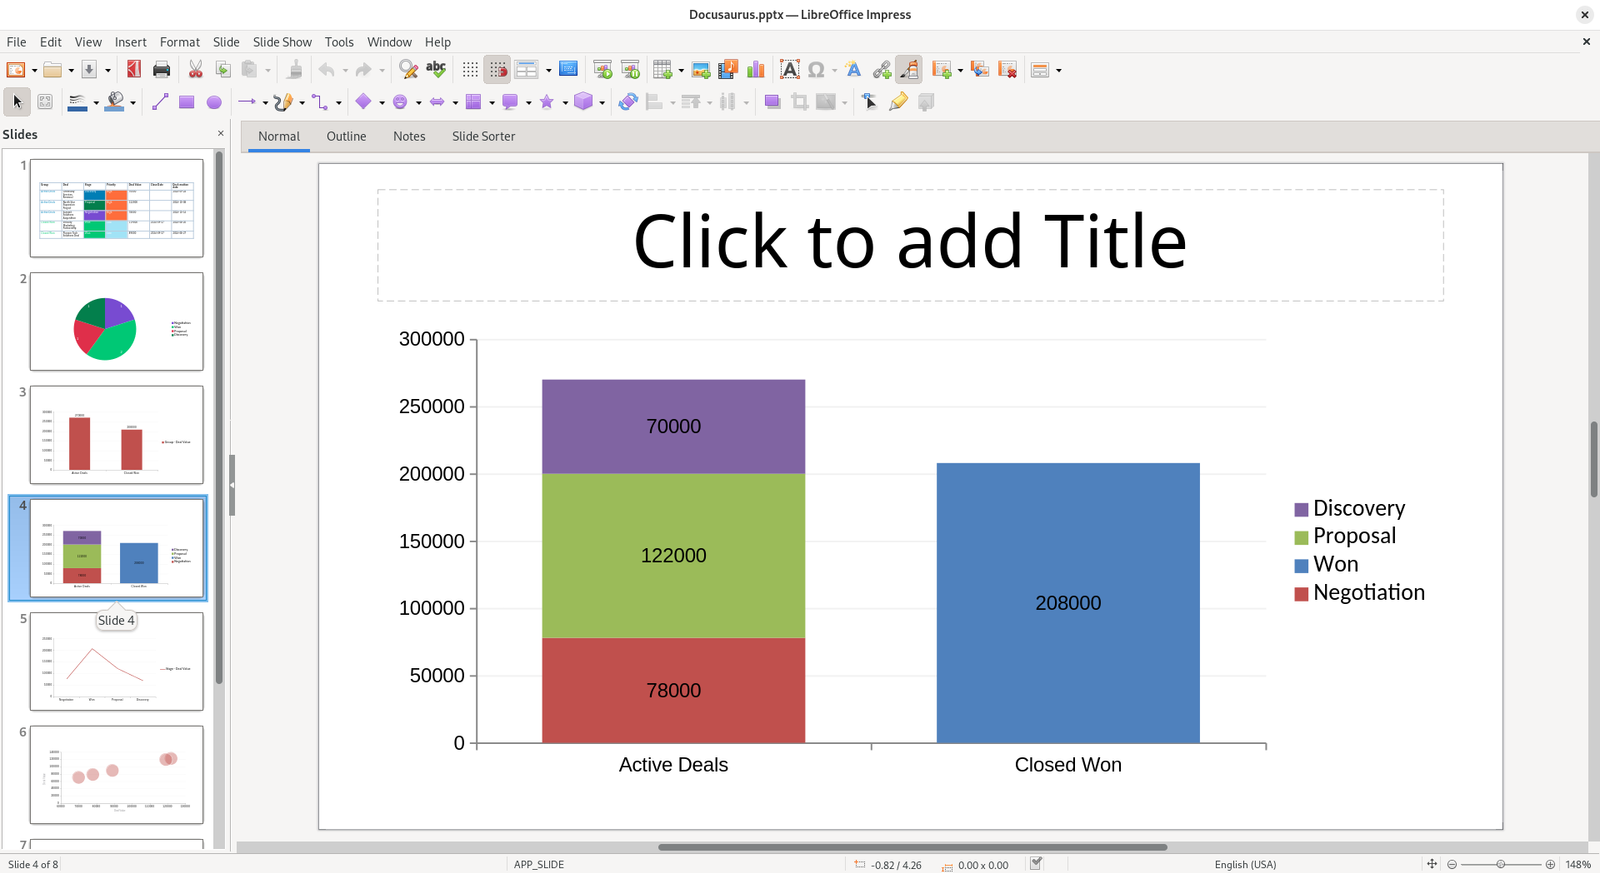This screenshot has width=1600, height=873.
Task: Expand the Insert Table dropdown arrow
Action: click(x=681, y=70)
